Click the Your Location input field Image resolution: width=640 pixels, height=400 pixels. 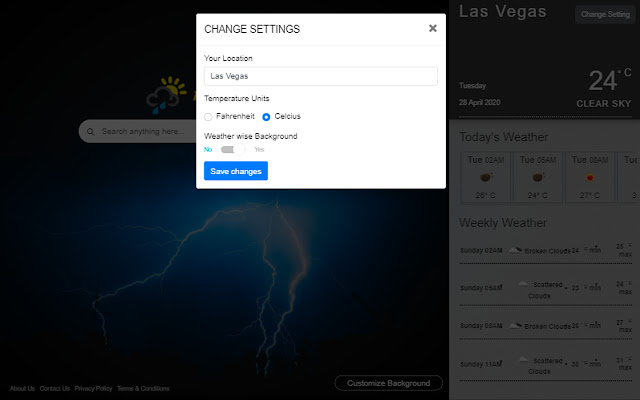pos(321,76)
